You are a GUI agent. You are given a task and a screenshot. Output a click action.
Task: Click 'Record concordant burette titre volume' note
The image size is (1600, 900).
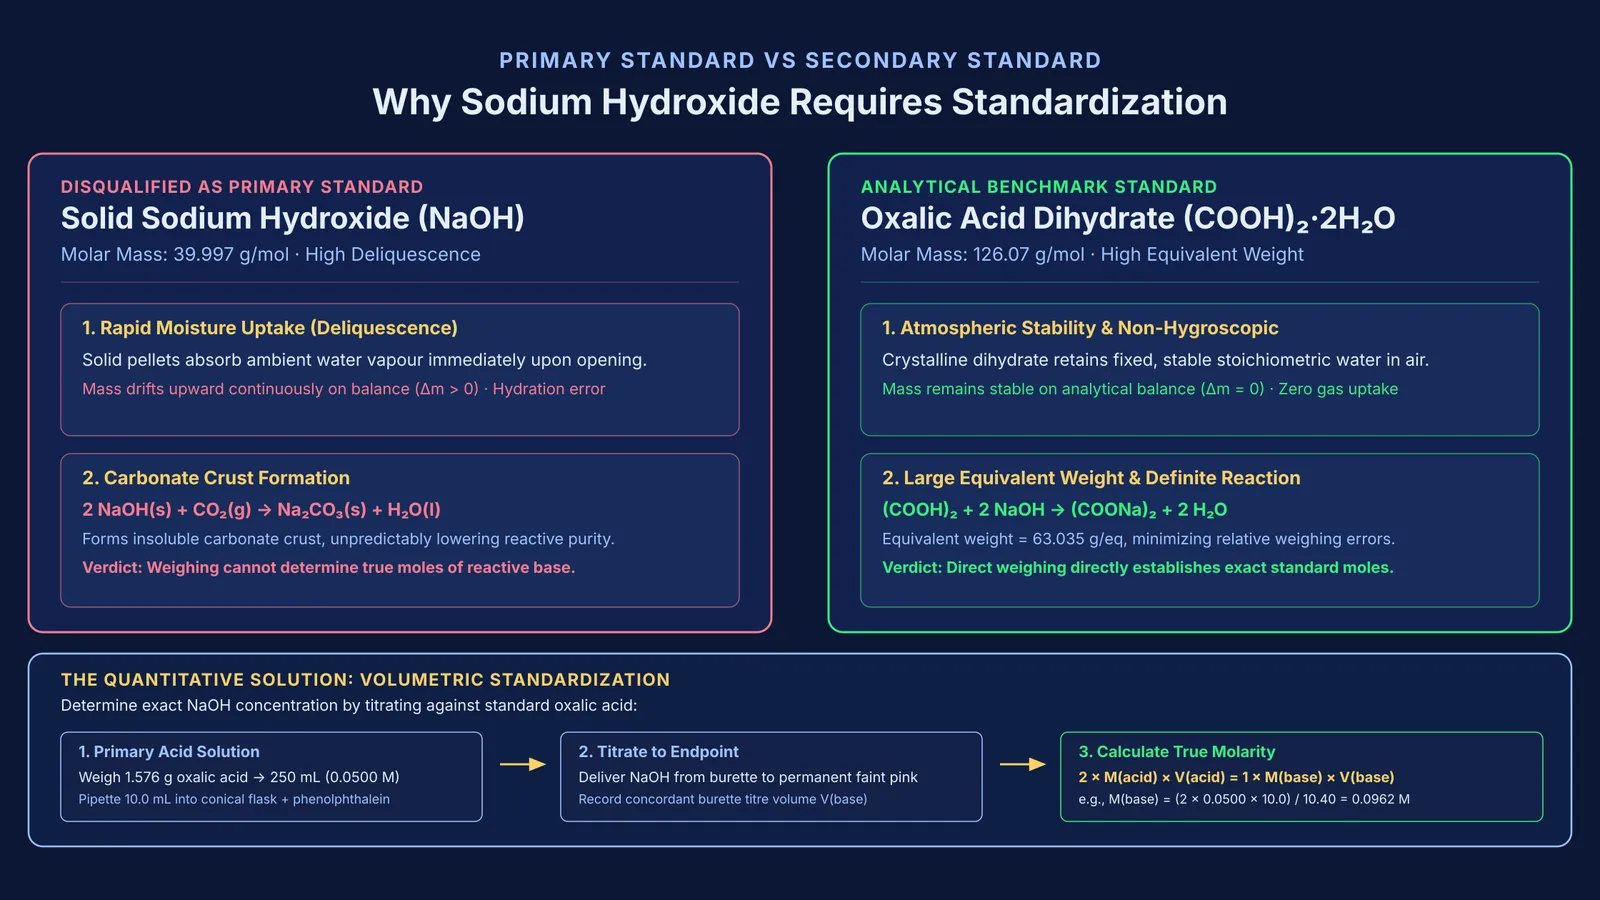[x=723, y=799]
